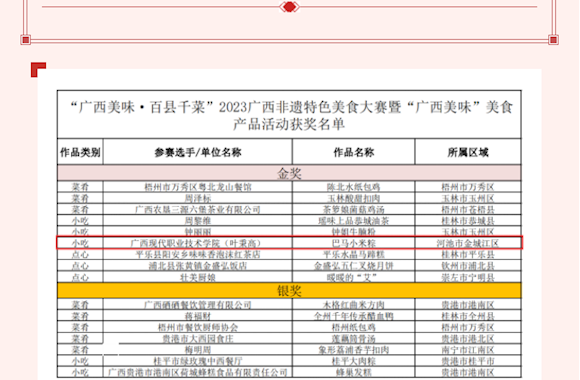The height and width of the screenshot is (380, 580).
Task: Click '平乐县阳安乡味味香泡沫红茶店' cell
Action: coord(198,255)
